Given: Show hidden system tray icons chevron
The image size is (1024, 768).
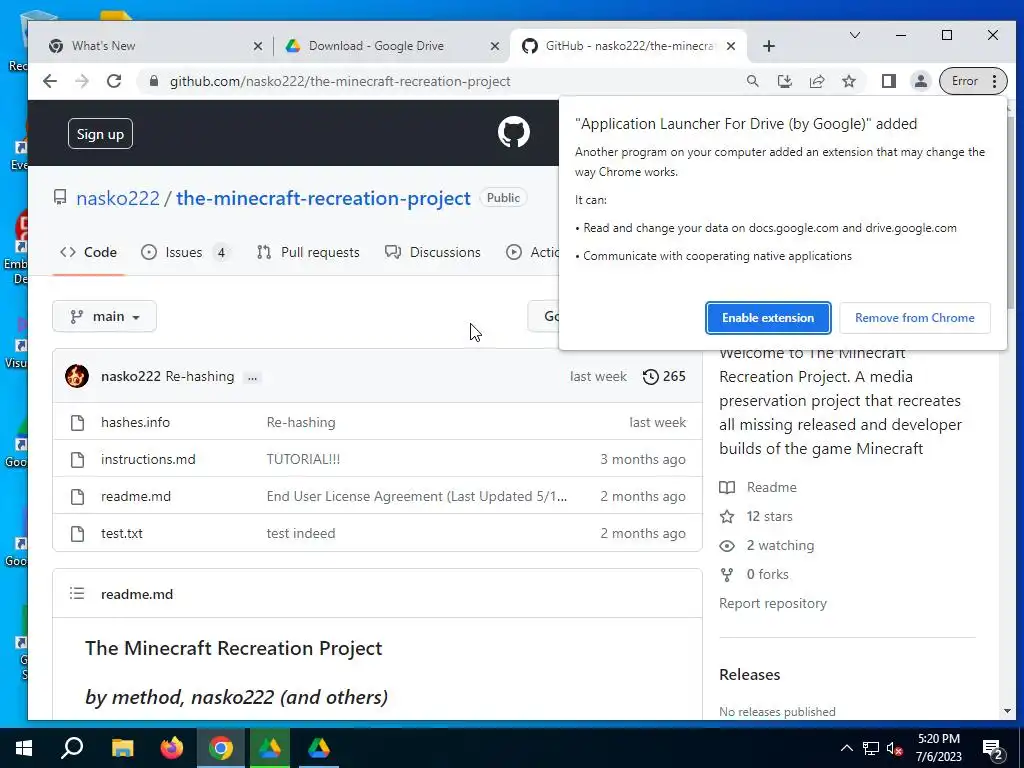Looking at the screenshot, I should click(x=846, y=748).
